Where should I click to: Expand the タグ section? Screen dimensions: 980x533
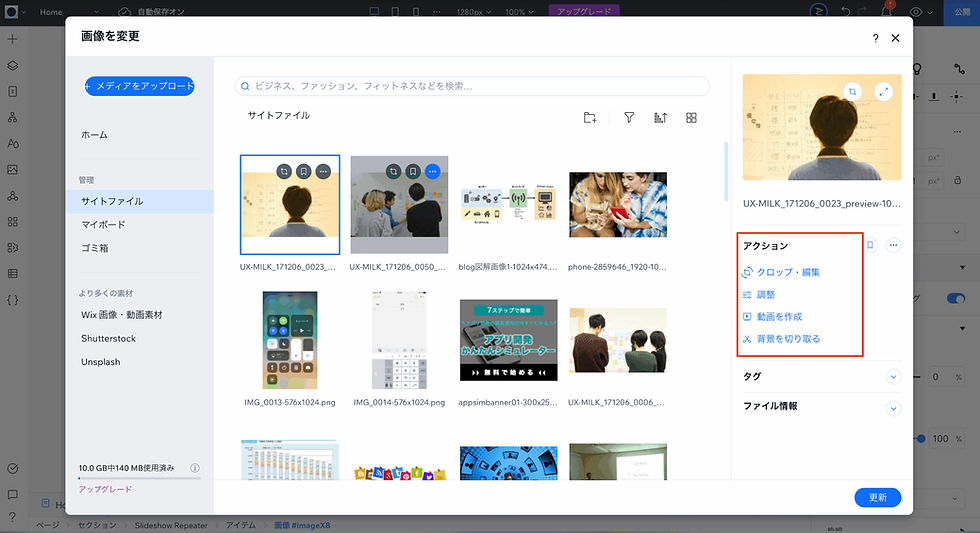click(893, 377)
